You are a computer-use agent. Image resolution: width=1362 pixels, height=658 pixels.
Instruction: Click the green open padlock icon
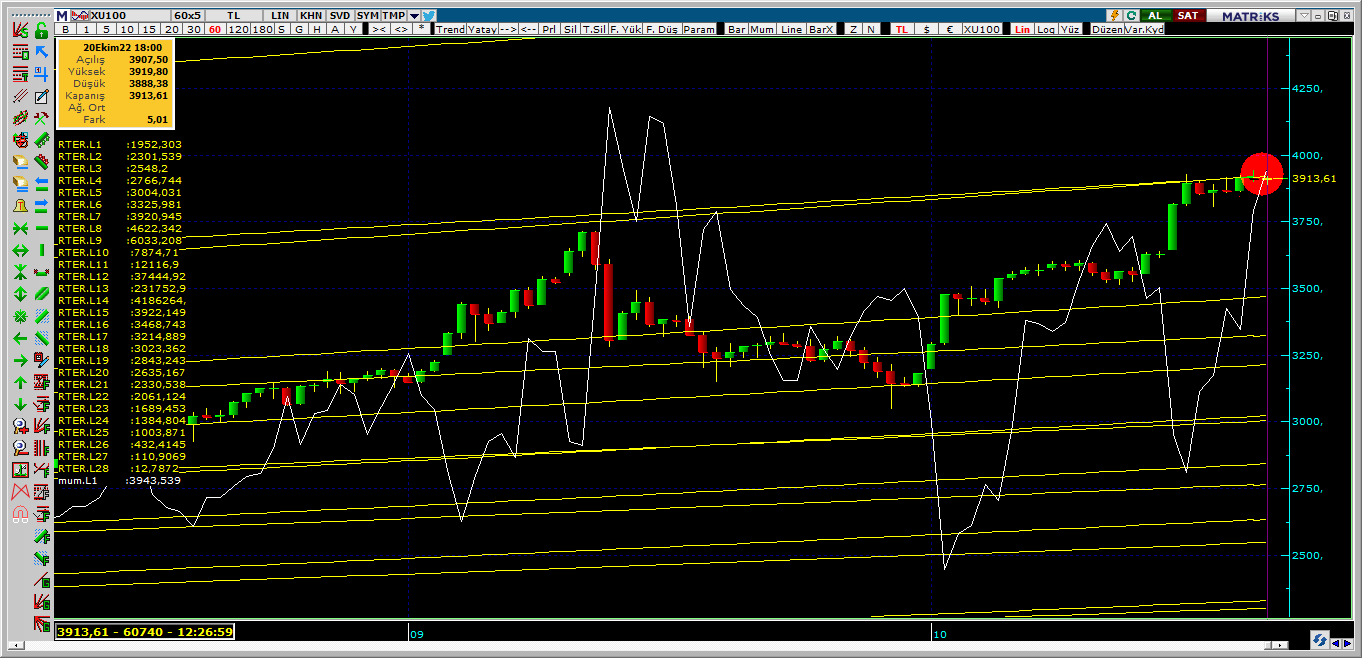(x=41, y=31)
